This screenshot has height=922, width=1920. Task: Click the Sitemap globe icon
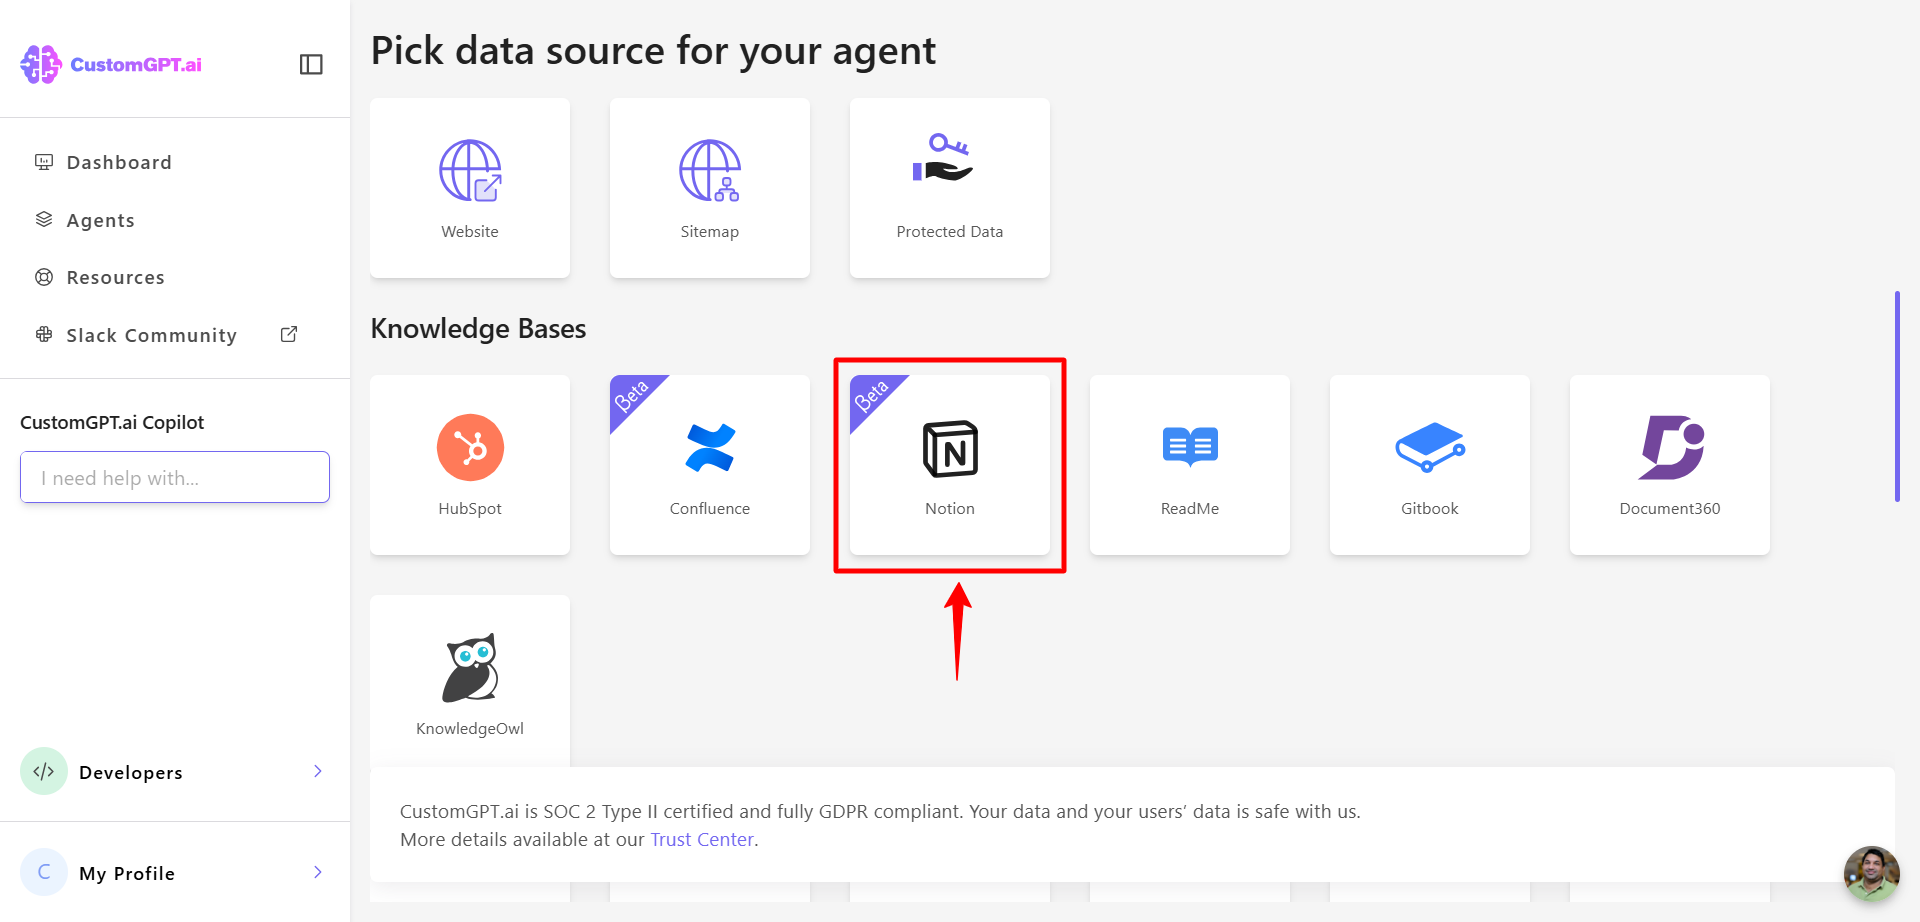pos(710,170)
